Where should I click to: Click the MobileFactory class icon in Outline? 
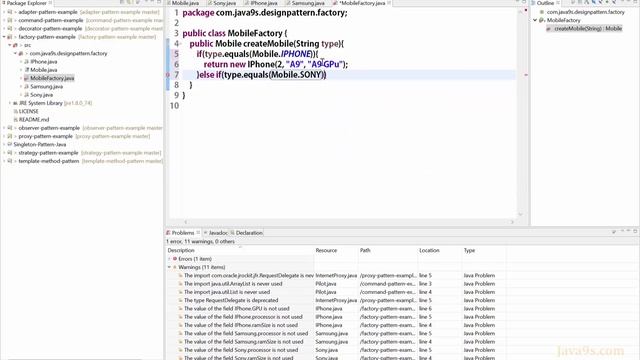click(542, 20)
